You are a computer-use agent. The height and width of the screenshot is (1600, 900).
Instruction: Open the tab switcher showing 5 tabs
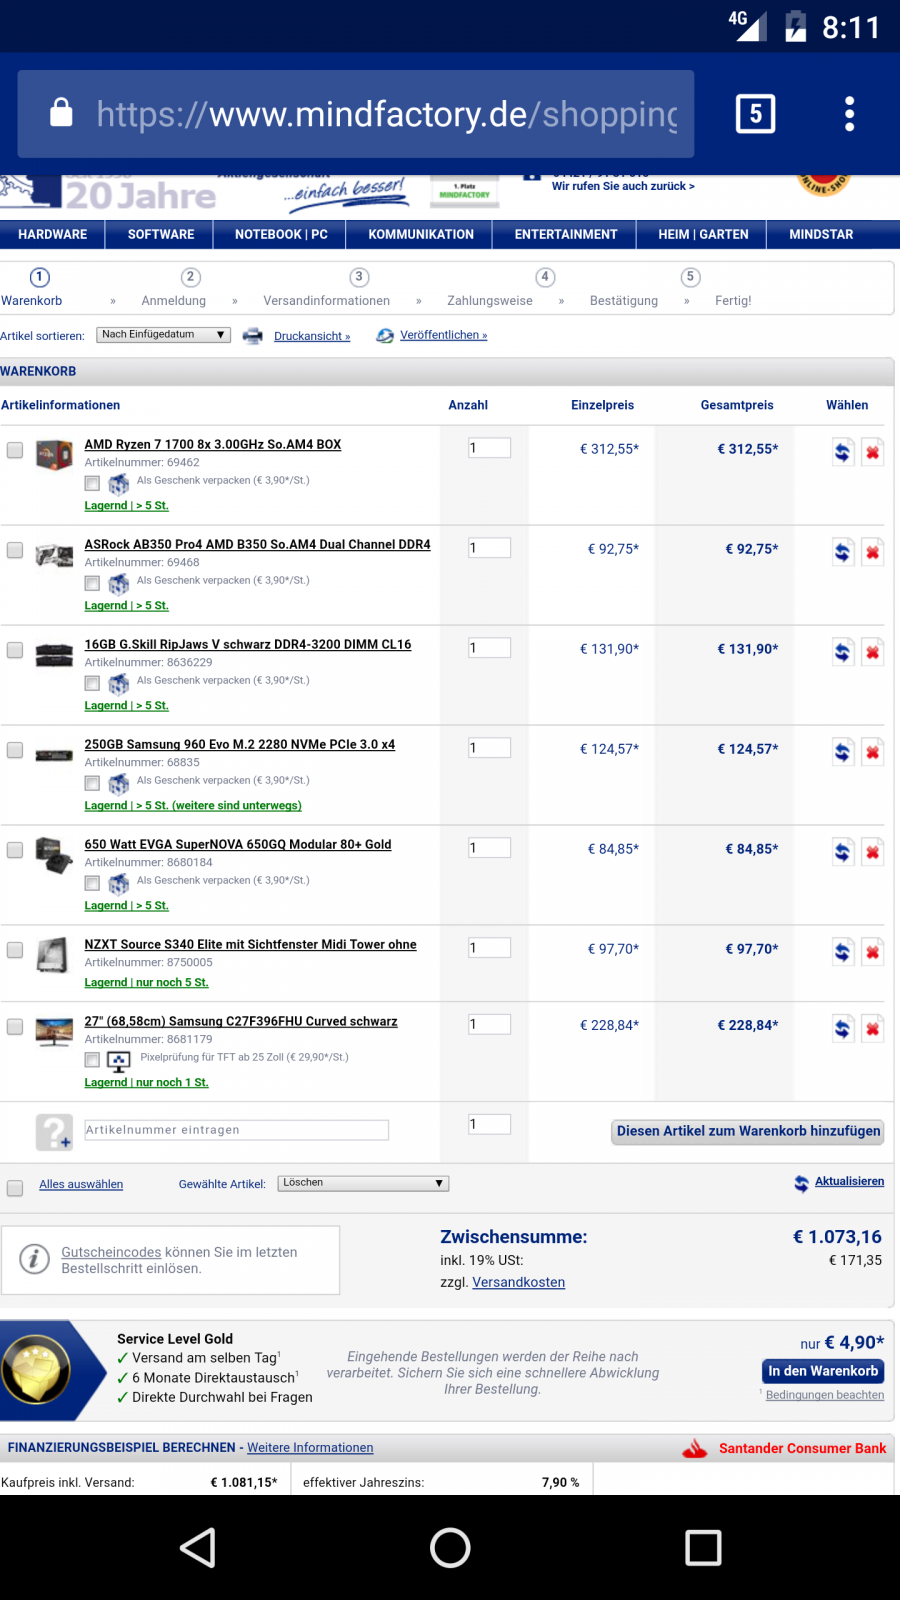point(755,114)
